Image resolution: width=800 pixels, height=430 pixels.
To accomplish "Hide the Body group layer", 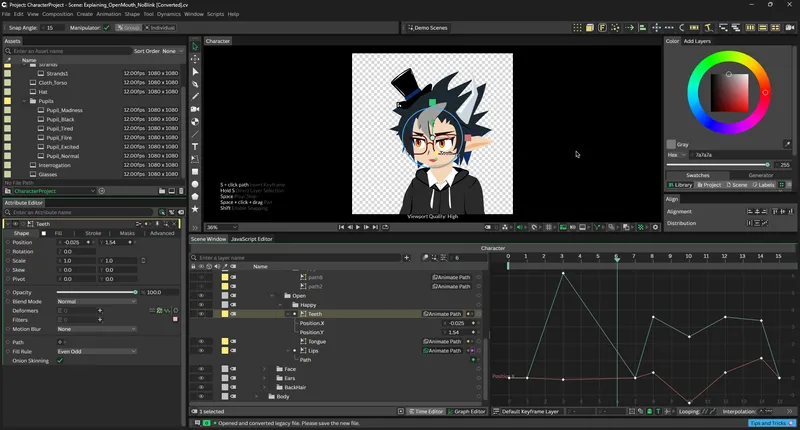I will point(201,397).
